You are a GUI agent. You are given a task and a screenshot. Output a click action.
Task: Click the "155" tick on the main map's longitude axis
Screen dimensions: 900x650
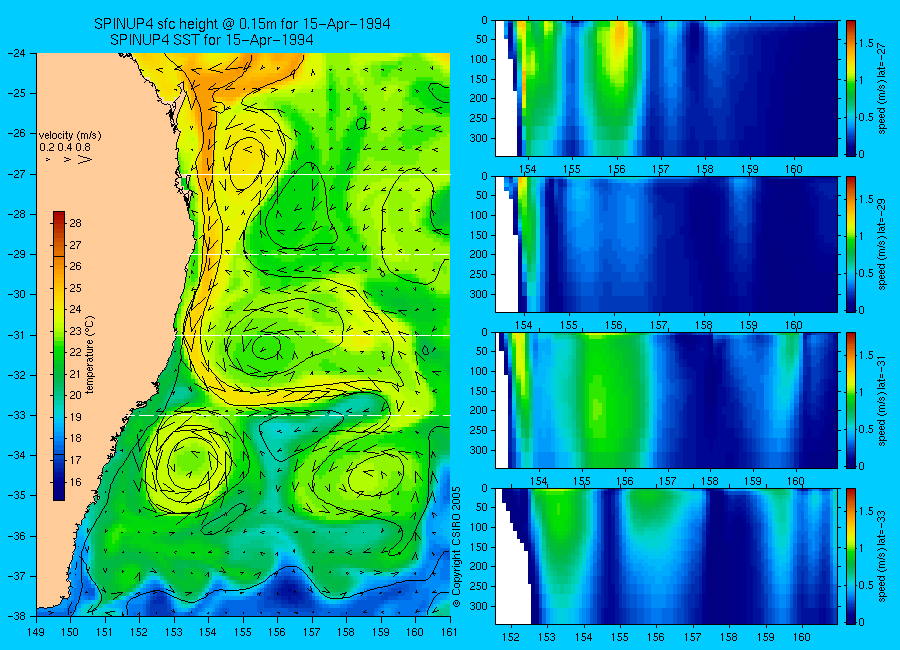click(x=243, y=632)
